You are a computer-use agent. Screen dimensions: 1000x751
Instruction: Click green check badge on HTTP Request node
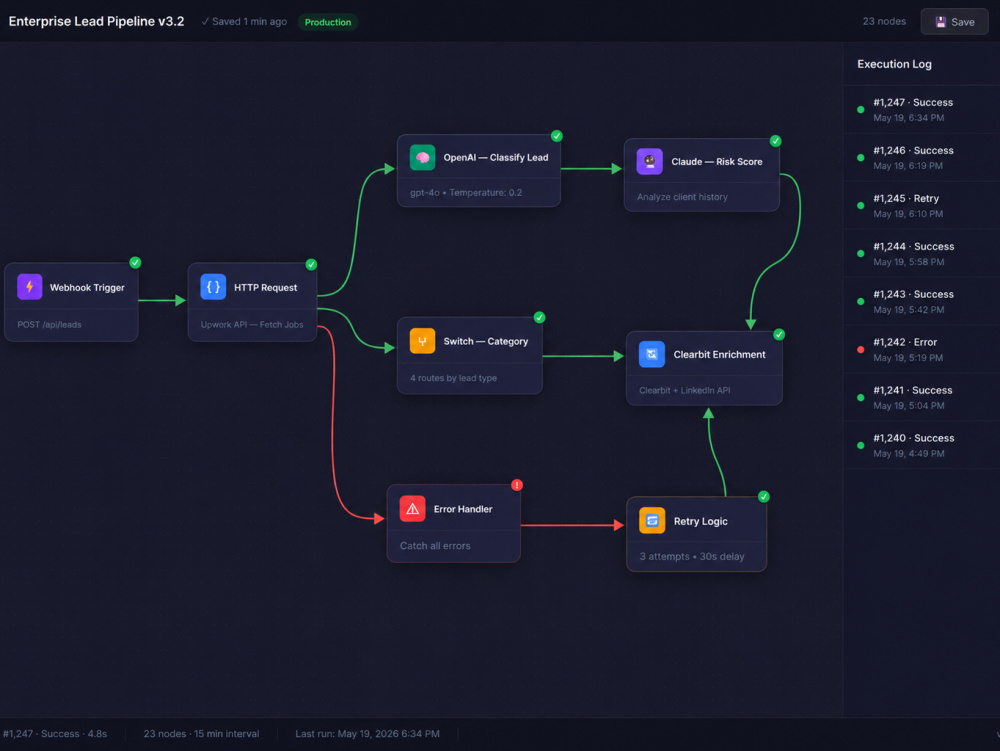(311, 265)
